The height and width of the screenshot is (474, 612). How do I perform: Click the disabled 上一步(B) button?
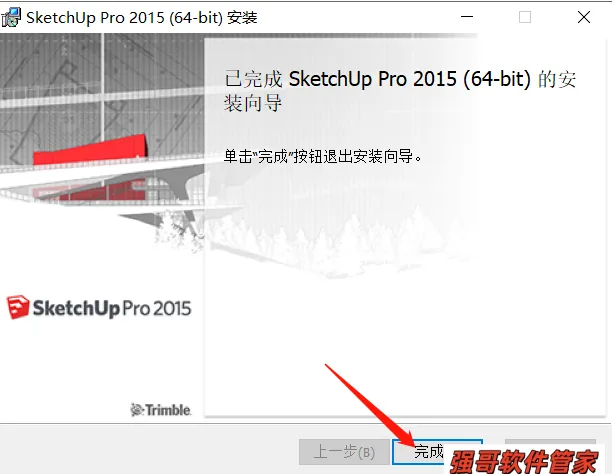point(344,452)
